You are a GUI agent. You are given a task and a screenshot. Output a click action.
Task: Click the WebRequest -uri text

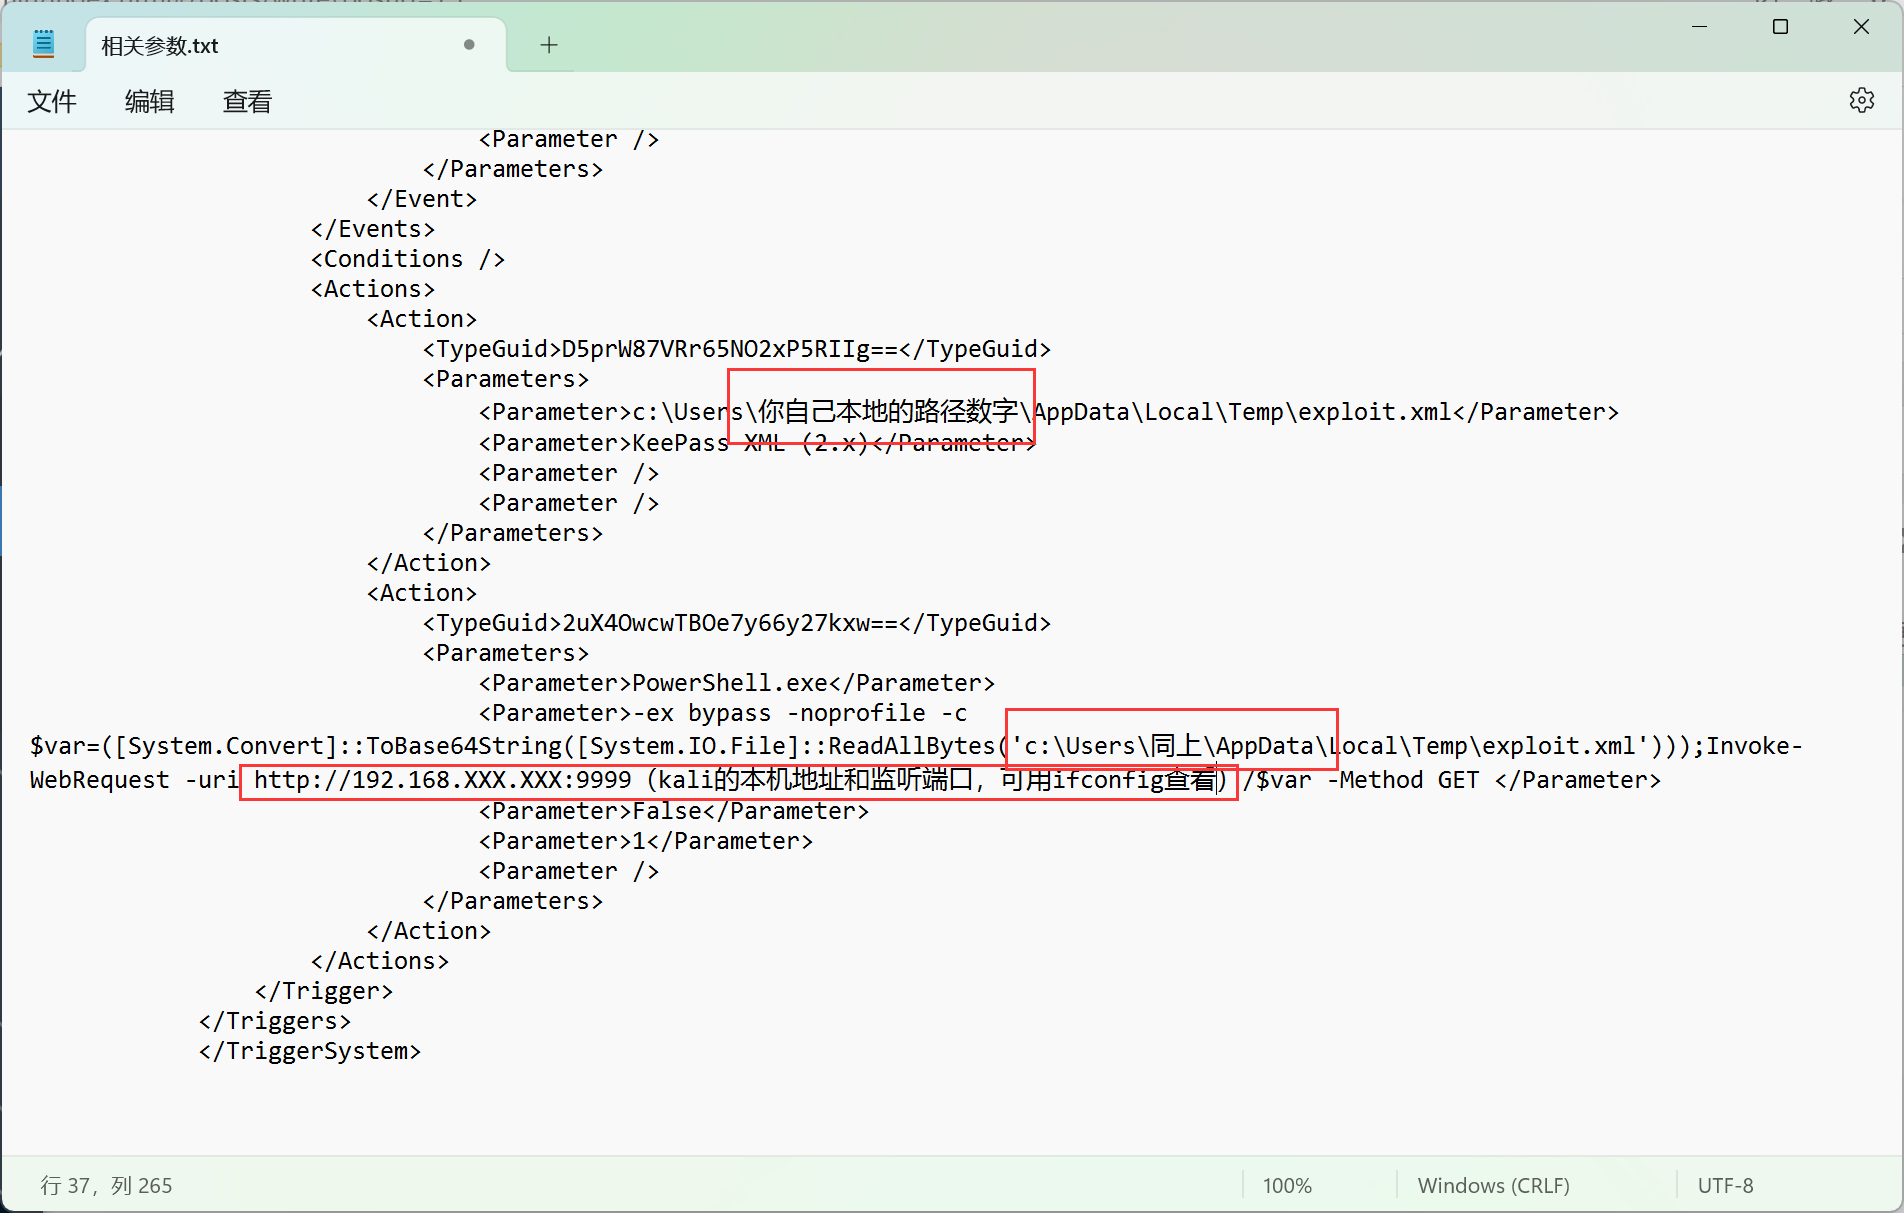pyautogui.click(x=134, y=779)
